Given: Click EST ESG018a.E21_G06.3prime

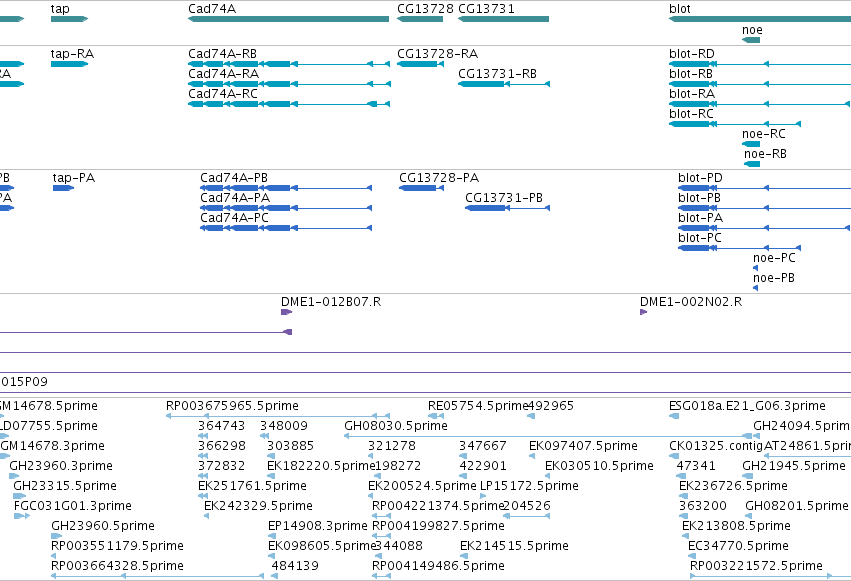Looking at the screenshot, I should 747,406.
